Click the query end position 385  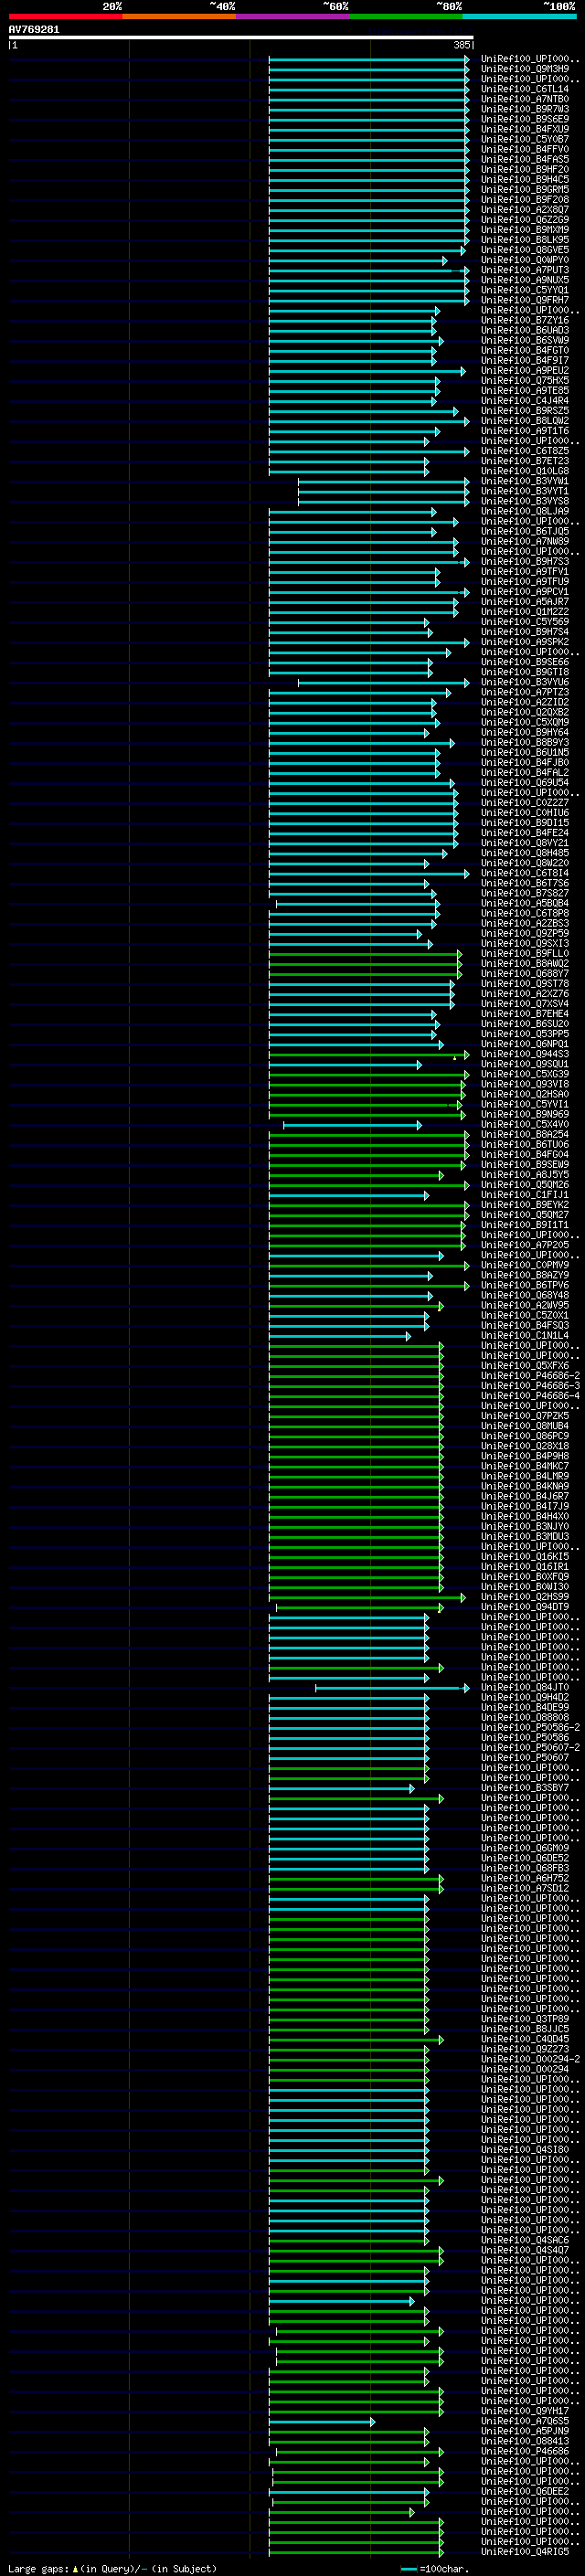coord(461,45)
